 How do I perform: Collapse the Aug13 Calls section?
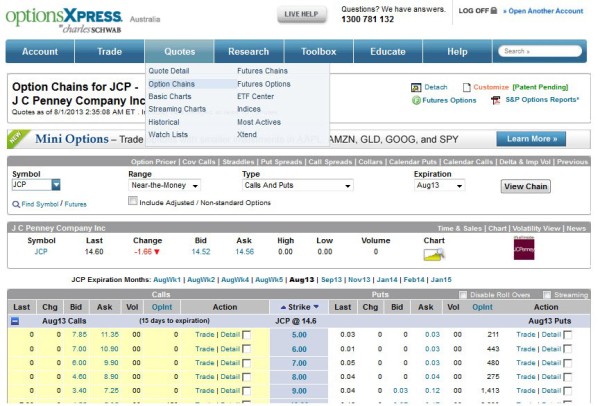pyautogui.click(x=15, y=321)
